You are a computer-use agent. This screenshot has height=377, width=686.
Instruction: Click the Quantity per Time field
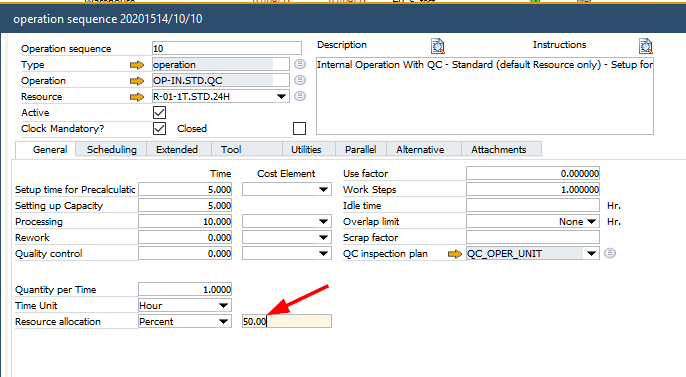click(x=185, y=290)
